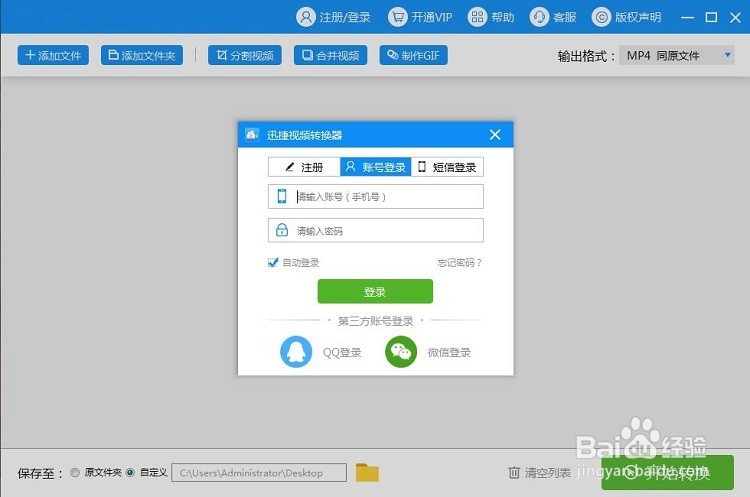Select the 分割视频 tool
750x497 pixels.
(x=245, y=55)
